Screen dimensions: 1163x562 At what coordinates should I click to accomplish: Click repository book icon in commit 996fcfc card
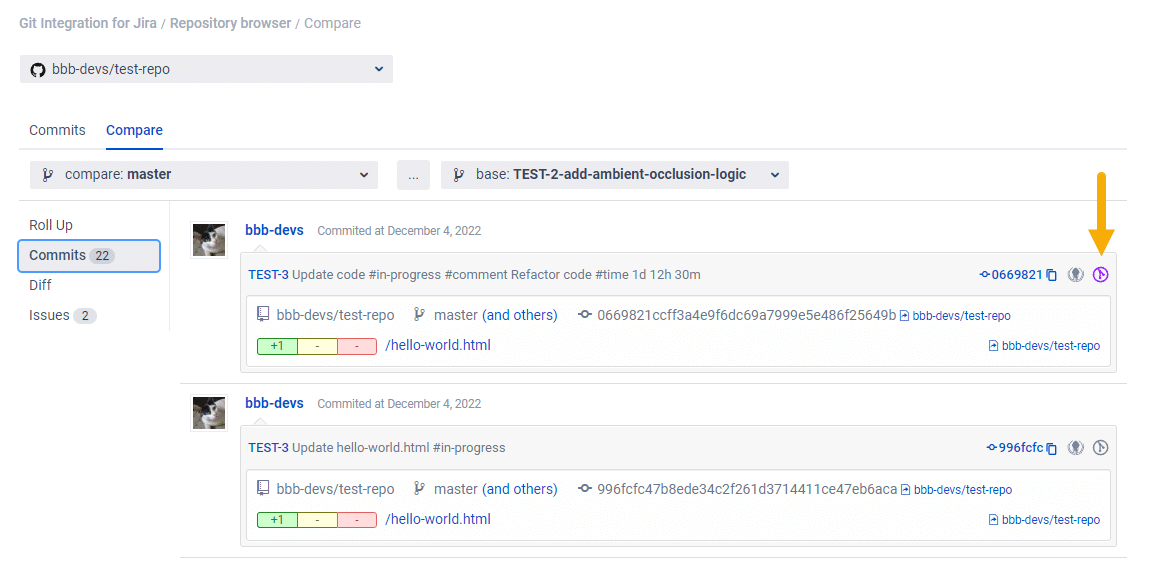pyautogui.click(x=263, y=489)
